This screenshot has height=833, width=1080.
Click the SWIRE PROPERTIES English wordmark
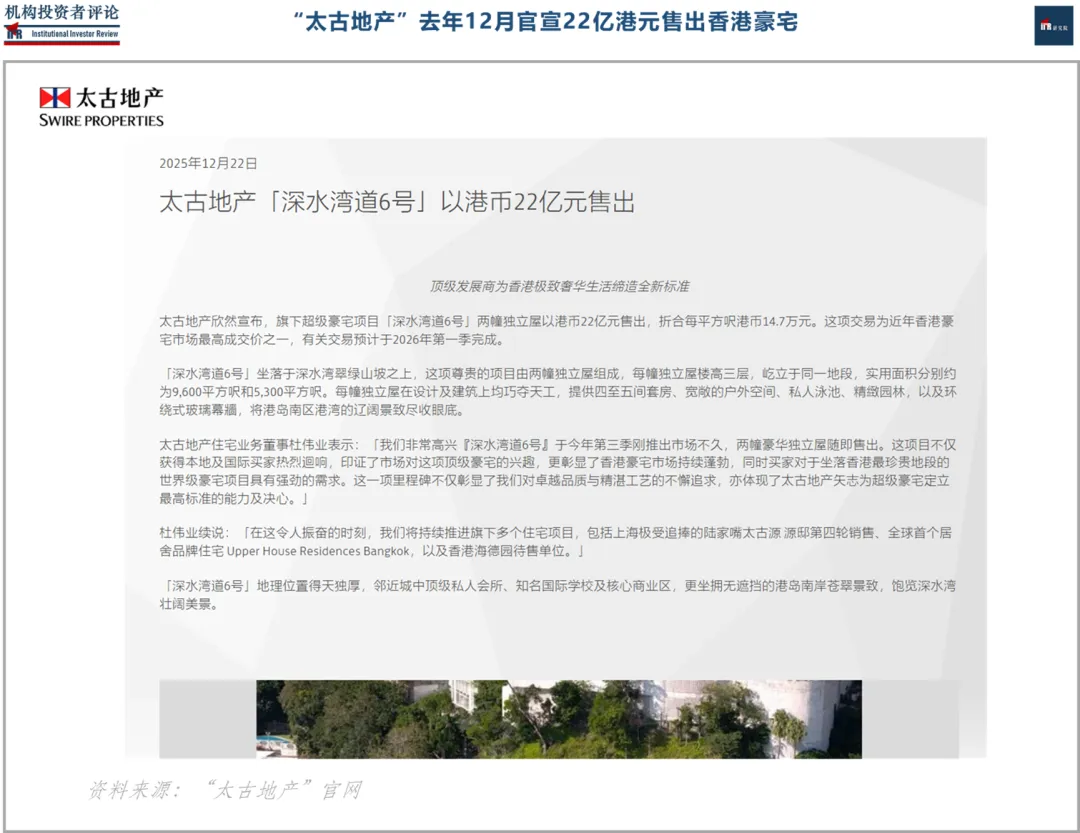pos(101,121)
